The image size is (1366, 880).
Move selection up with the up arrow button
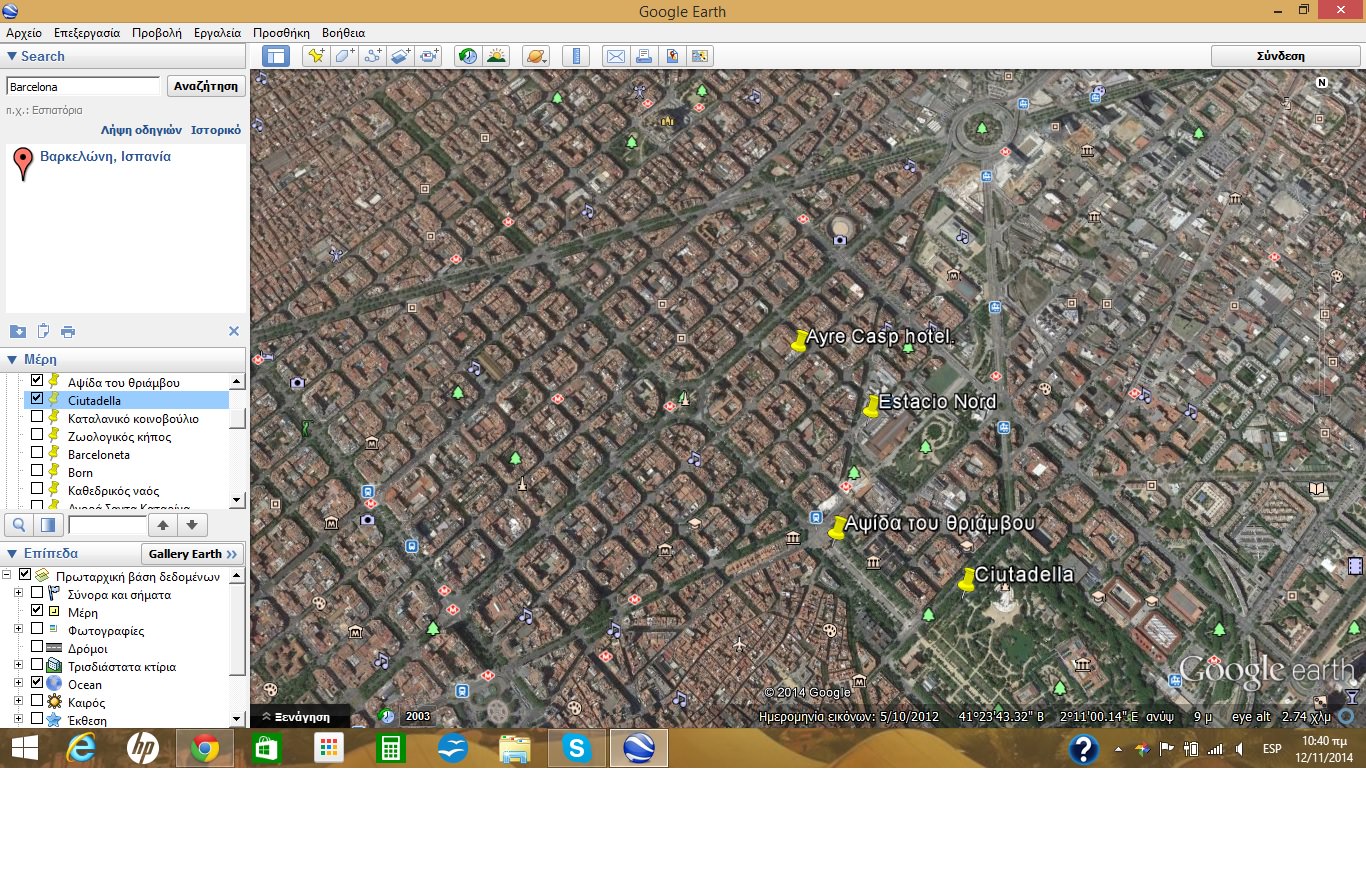163,524
